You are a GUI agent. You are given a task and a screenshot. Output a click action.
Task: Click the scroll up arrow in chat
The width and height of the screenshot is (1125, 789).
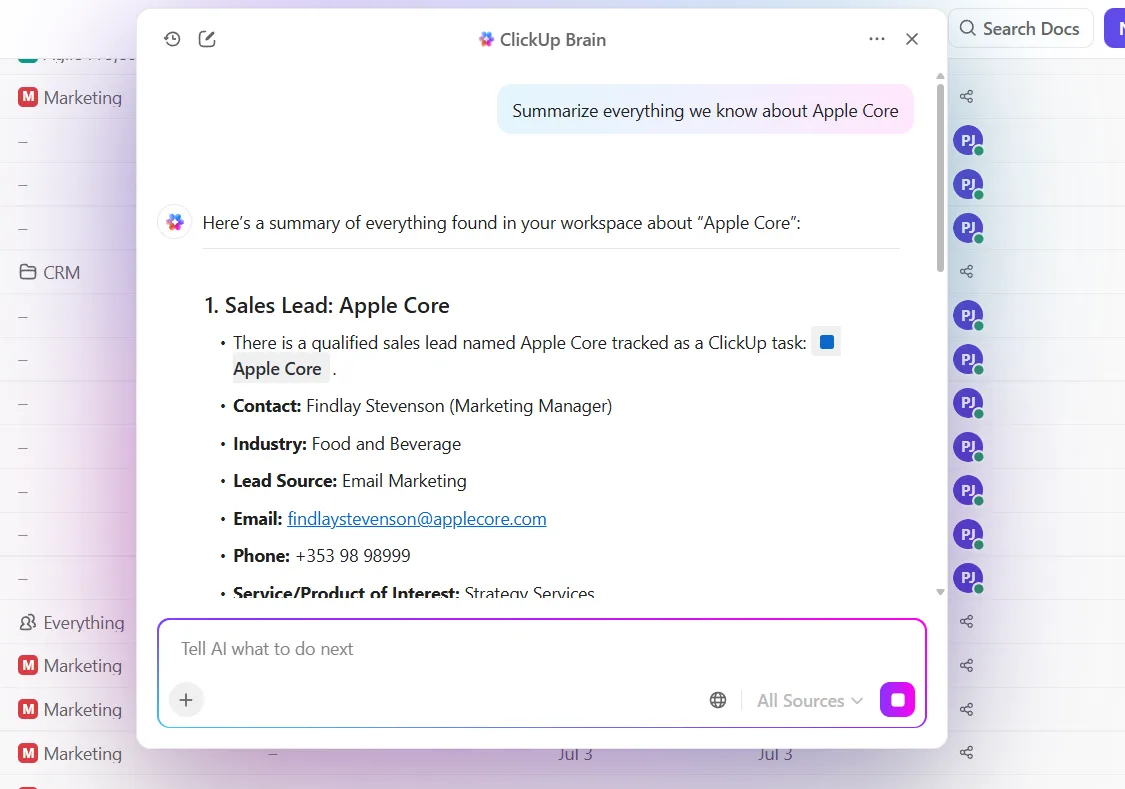(x=941, y=76)
